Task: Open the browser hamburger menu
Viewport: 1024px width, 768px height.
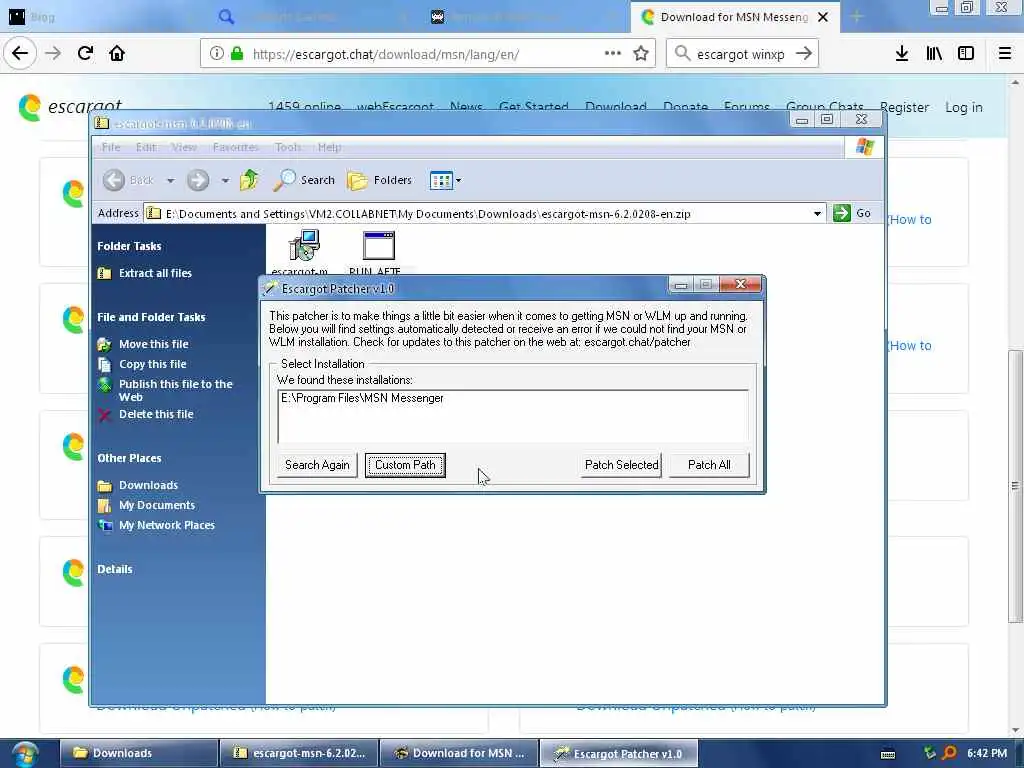Action: [x=1004, y=54]
